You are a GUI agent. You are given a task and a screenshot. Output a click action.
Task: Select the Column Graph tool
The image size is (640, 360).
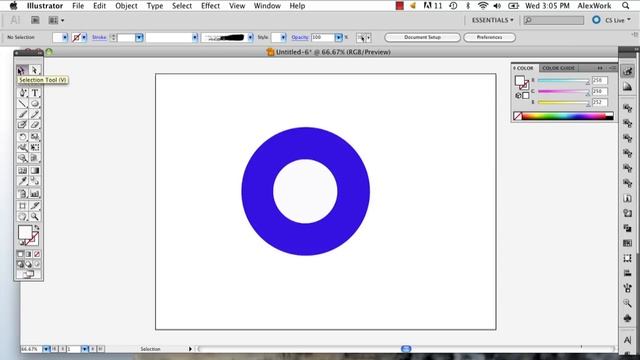(35, 194)
